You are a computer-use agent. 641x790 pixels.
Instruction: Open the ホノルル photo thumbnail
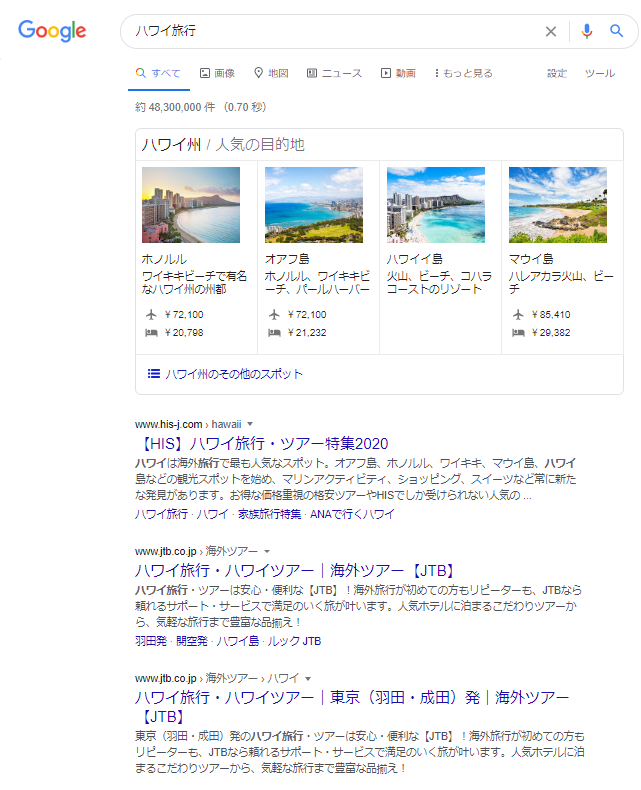(191, 205)
